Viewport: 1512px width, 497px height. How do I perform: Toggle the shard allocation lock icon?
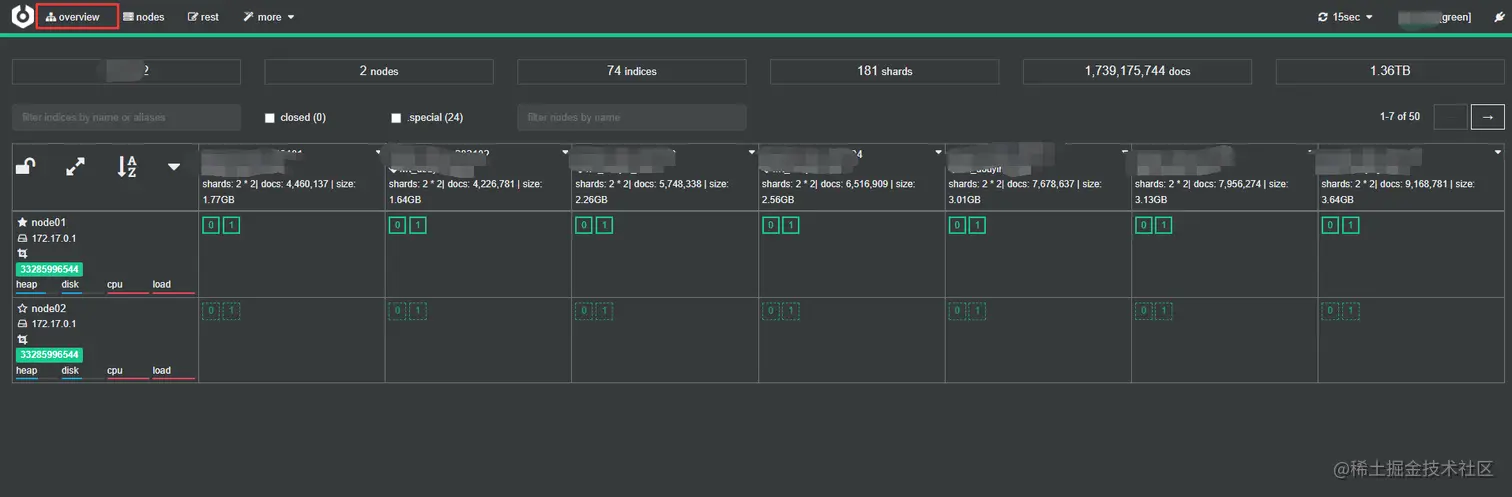click(27, 167)
